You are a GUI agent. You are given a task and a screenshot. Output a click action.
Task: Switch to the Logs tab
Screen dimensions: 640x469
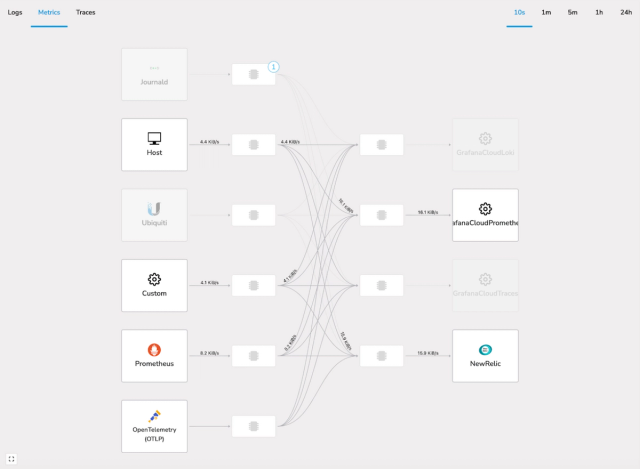(15, 12)
